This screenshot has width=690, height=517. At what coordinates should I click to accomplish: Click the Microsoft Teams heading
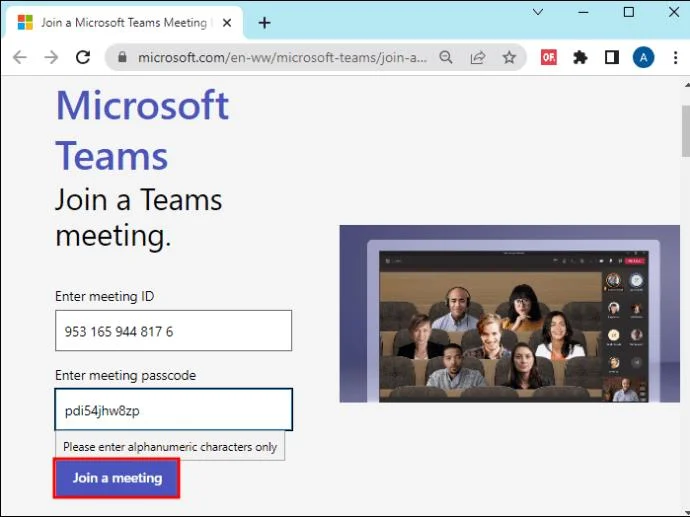coord(142,130)
